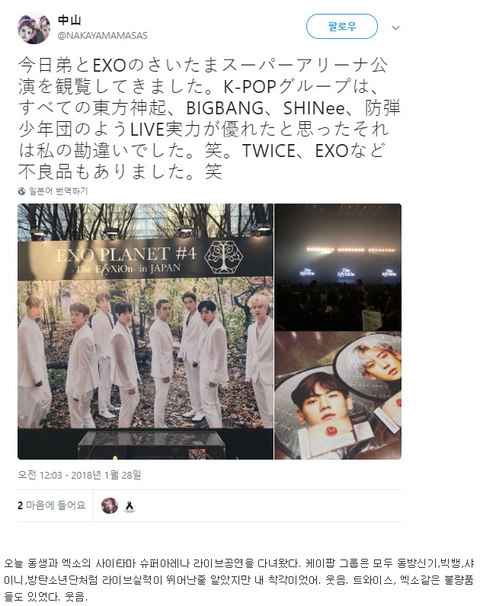
Task: Click the EXO PLANET #4 banner title
Action: 127,254
